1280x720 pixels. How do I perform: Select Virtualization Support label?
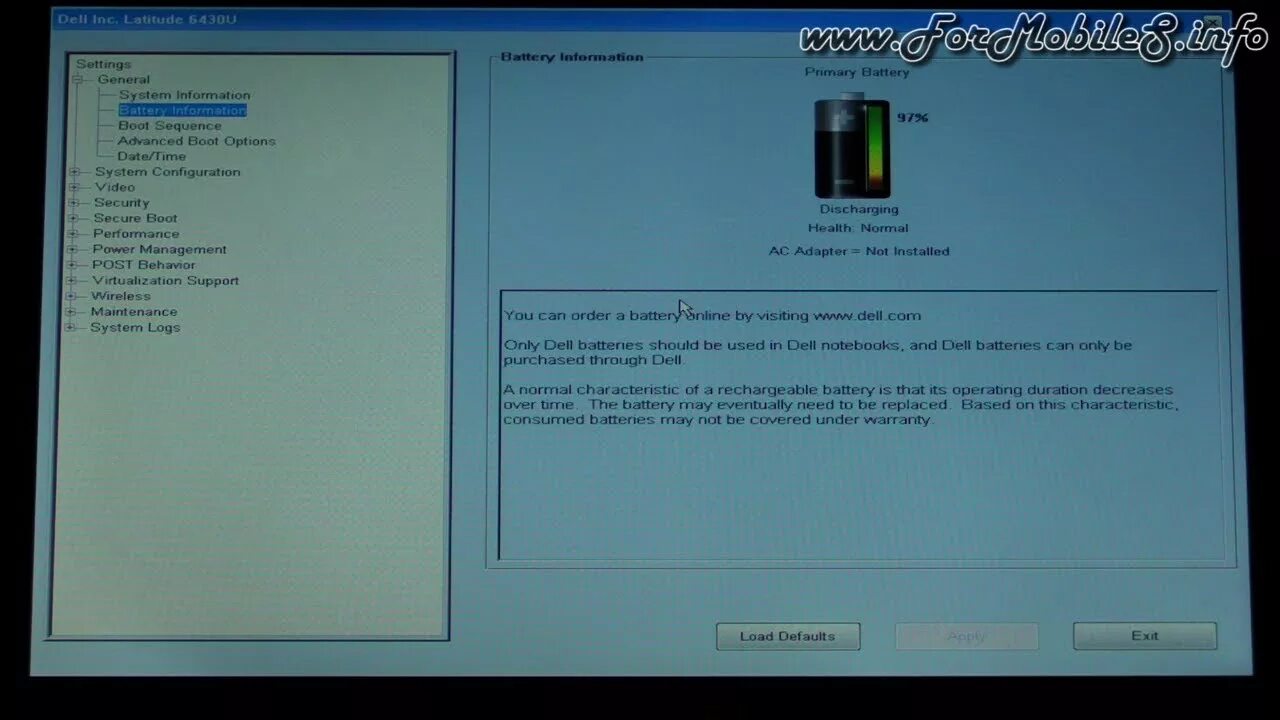(x=165, y=281)
